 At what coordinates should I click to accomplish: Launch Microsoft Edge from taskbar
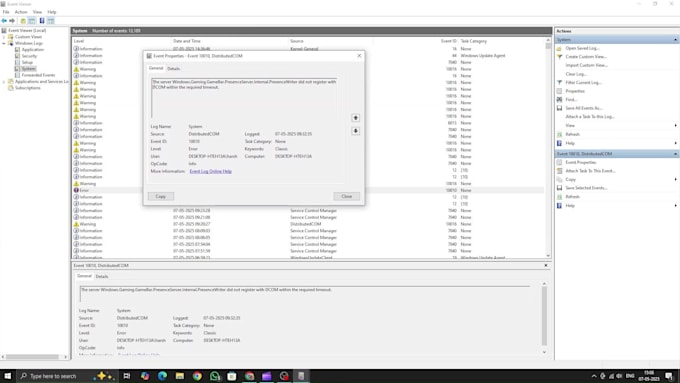(x=163, y=376)
